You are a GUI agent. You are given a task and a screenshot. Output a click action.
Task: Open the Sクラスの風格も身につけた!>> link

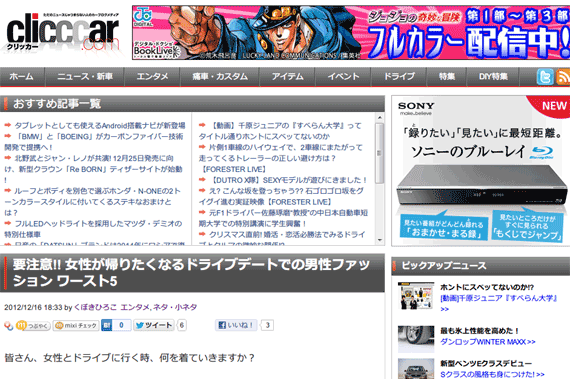(492, 374)
